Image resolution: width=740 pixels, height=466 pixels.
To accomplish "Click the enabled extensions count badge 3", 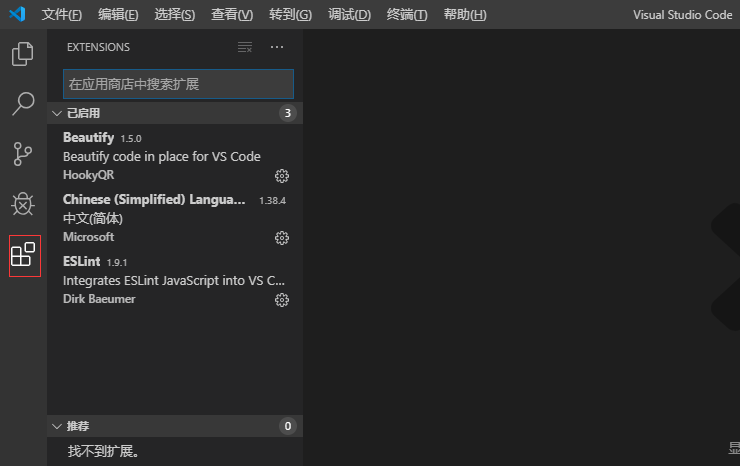I will click(287, 113).
